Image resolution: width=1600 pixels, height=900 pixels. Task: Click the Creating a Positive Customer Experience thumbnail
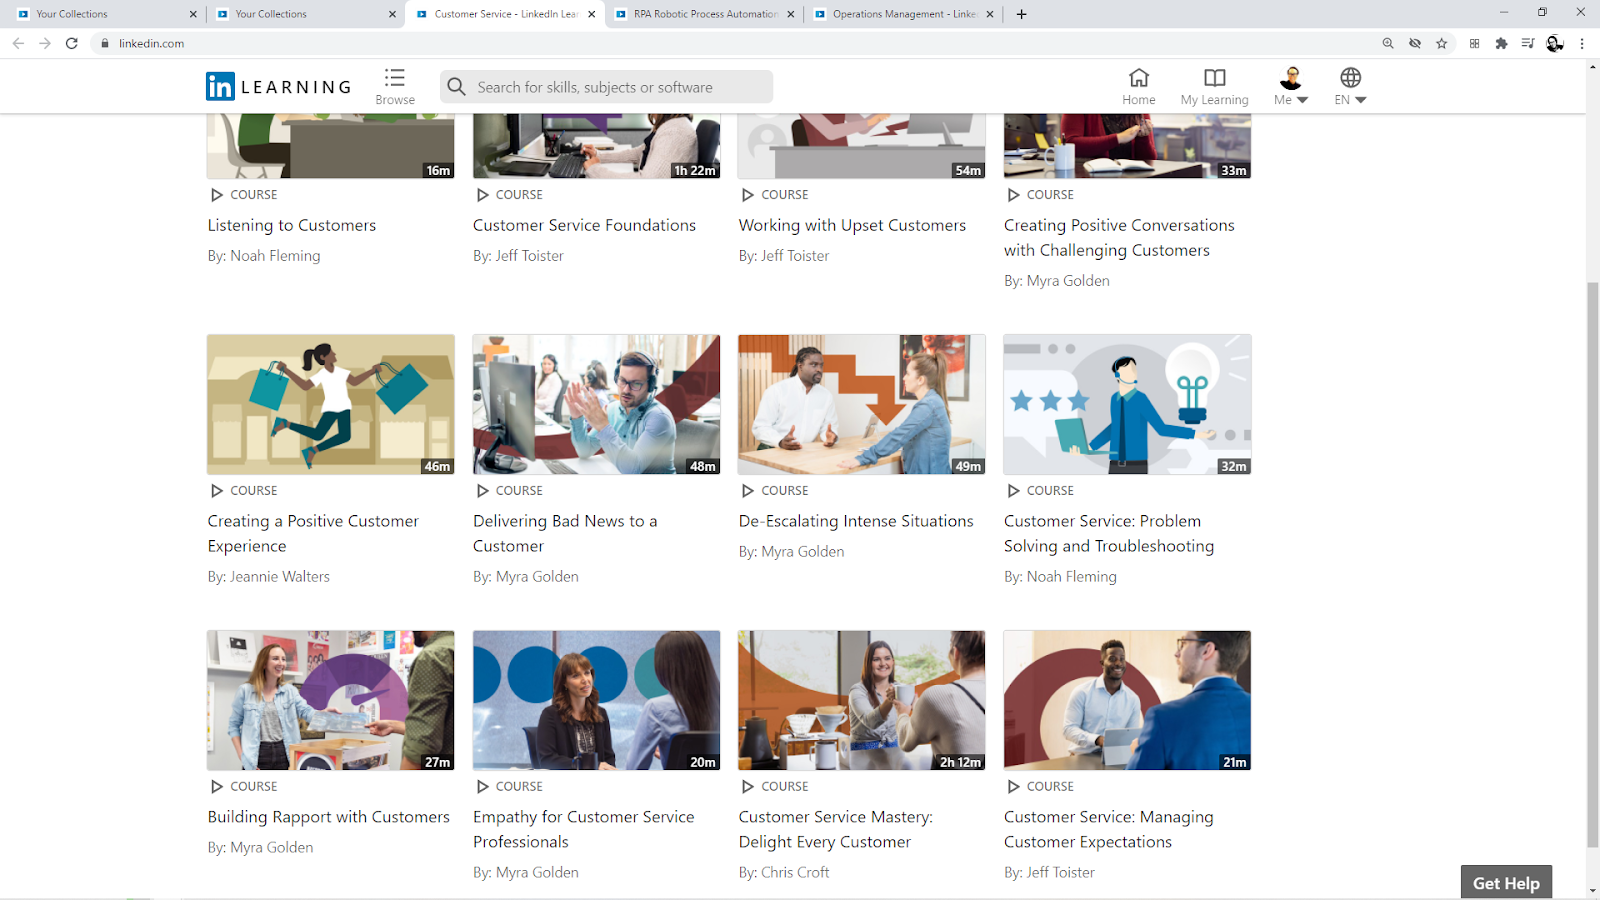click(331, 404)
